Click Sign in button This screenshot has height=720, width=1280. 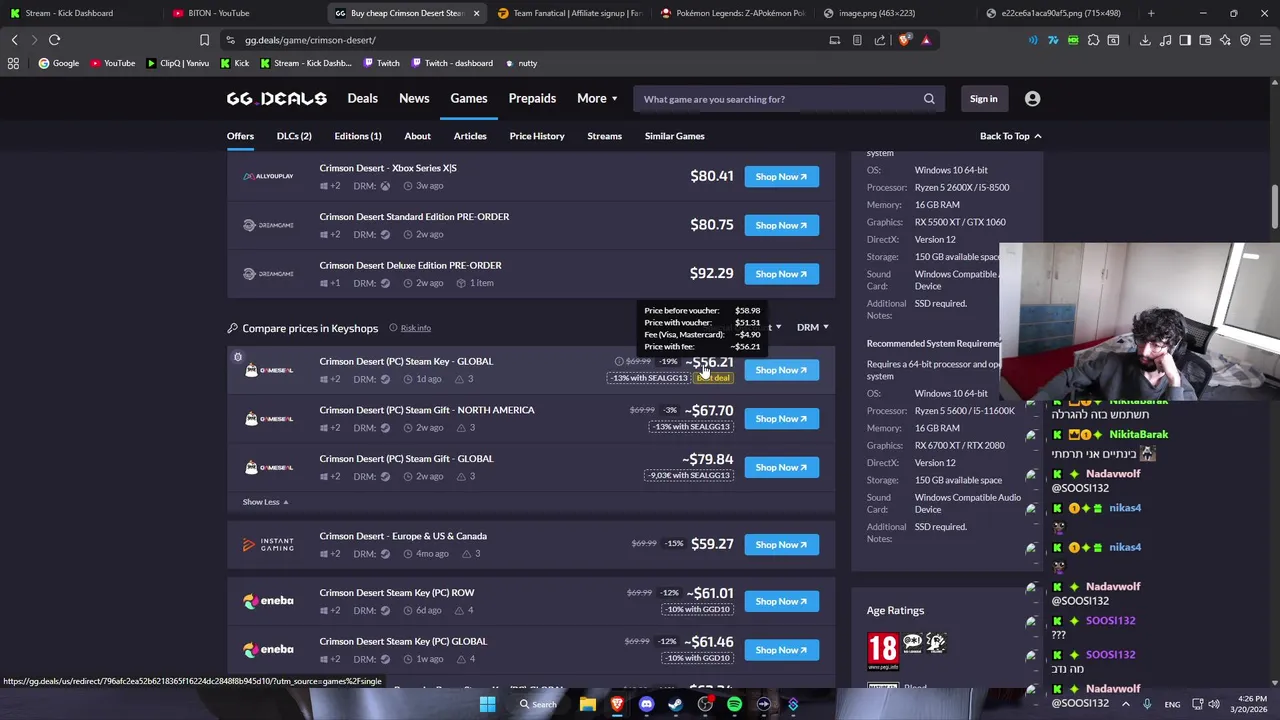[x=984, y=99]
